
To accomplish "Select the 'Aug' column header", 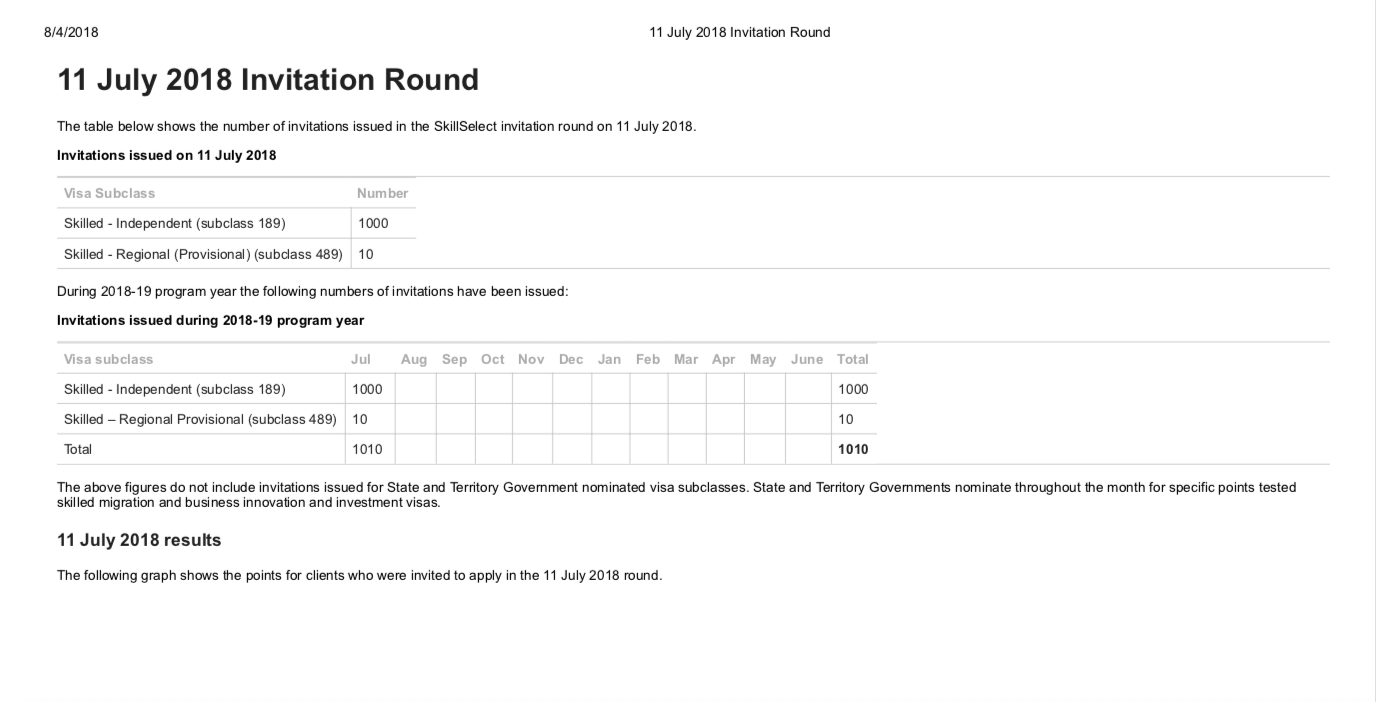I will coord(414,359).
